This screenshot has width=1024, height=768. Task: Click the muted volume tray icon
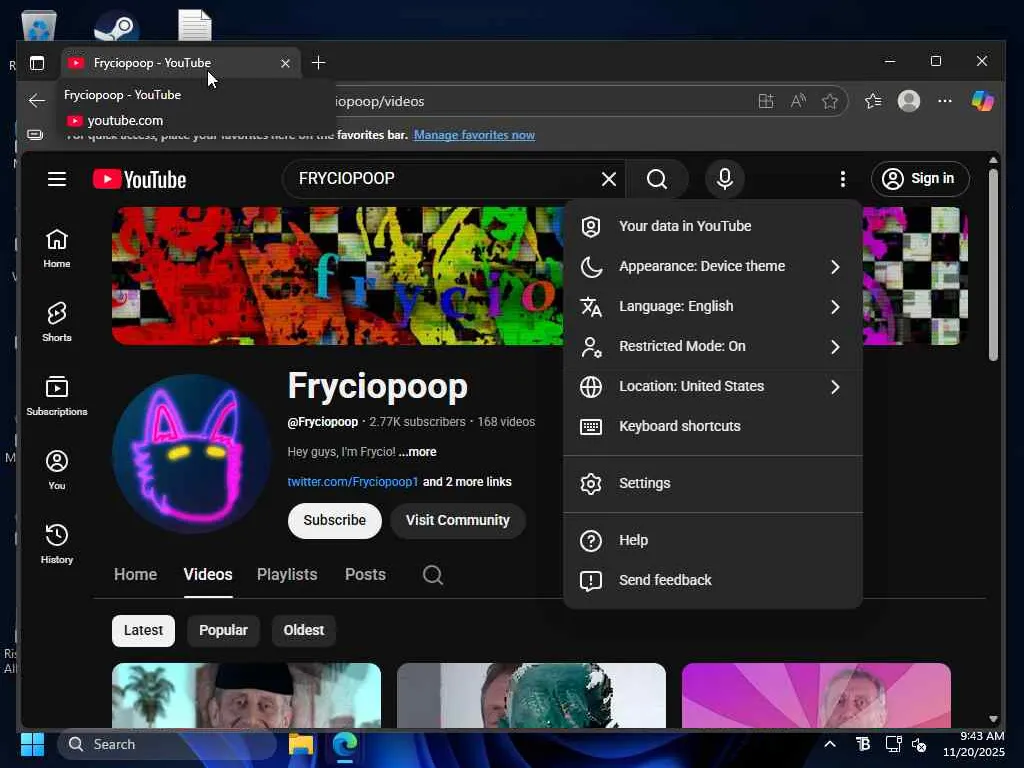[x=920, y=744]
